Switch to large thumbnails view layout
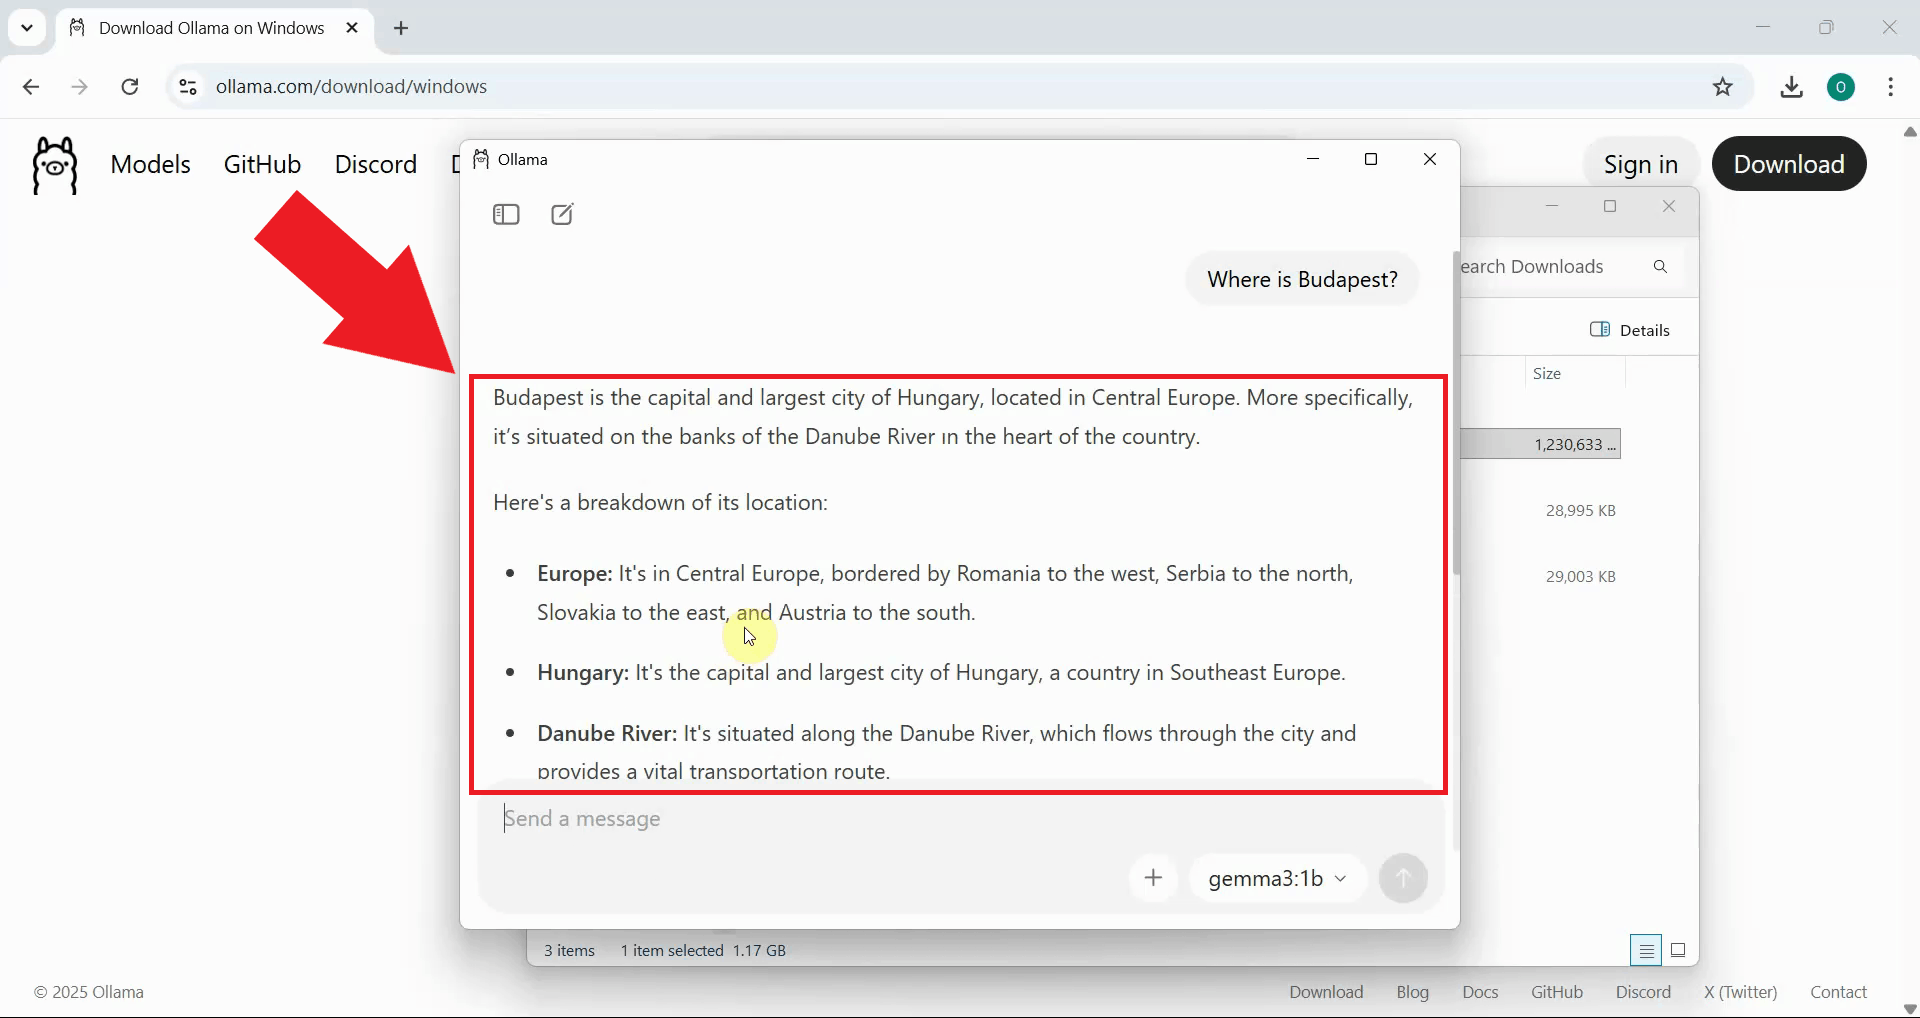This screenshot has height=1018, width=1920. click(1679, 950)
